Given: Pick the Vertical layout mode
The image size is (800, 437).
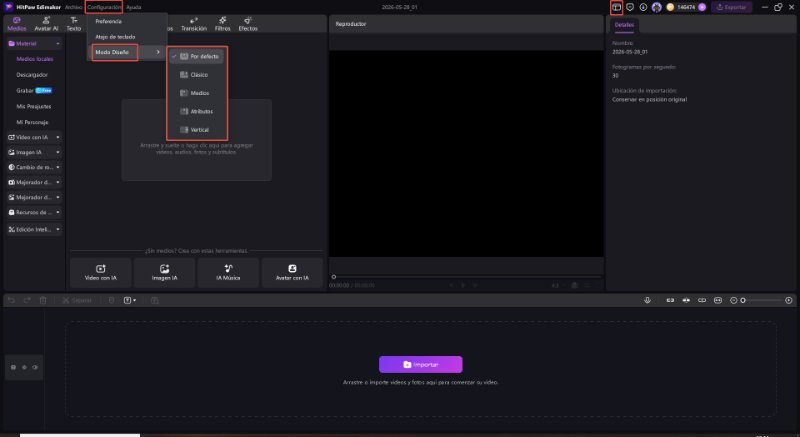Looking at the screenshot, I should tap(197, 130).
